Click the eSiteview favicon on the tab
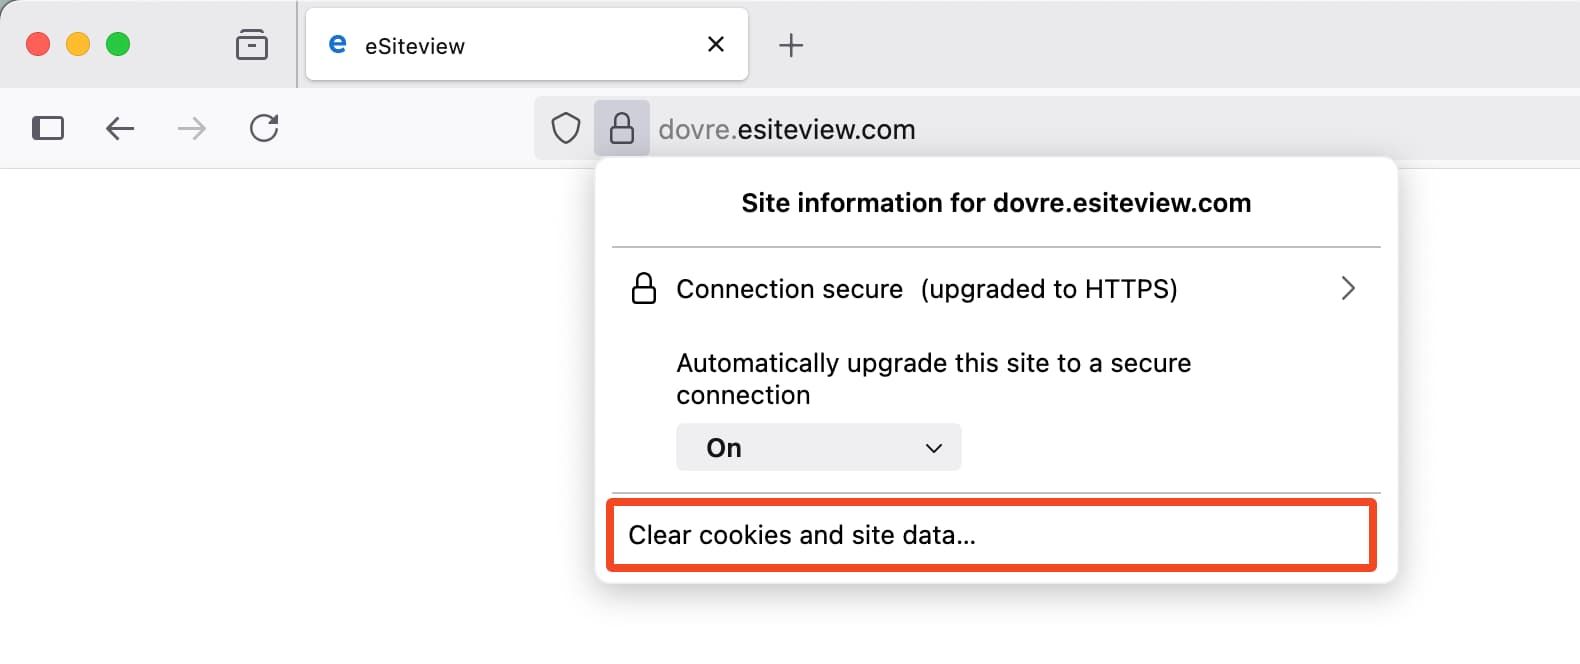Image resolution: width=1580 pixels, height=664 pixels. 337,43
